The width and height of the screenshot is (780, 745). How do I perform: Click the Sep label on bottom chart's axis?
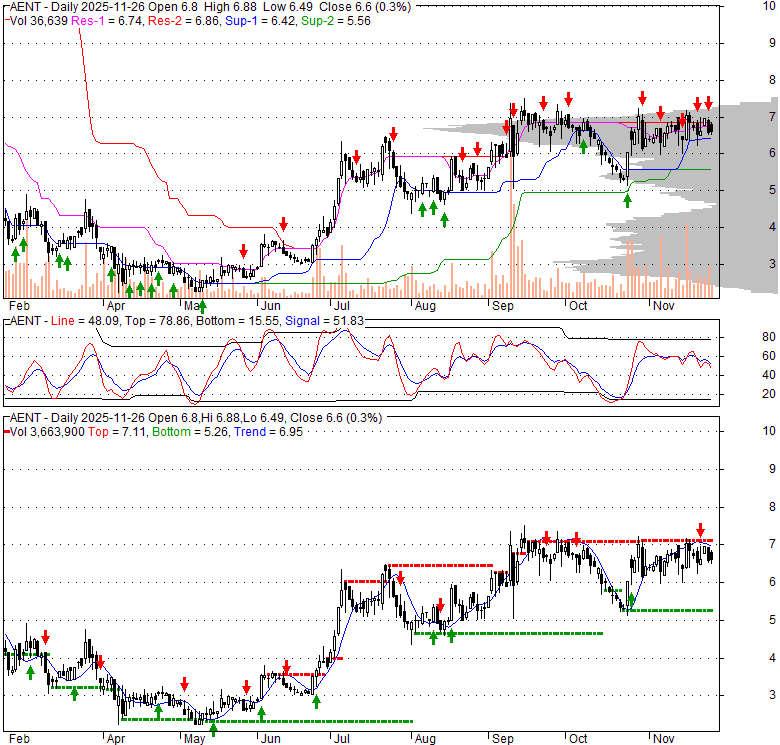tap(502, 739)
